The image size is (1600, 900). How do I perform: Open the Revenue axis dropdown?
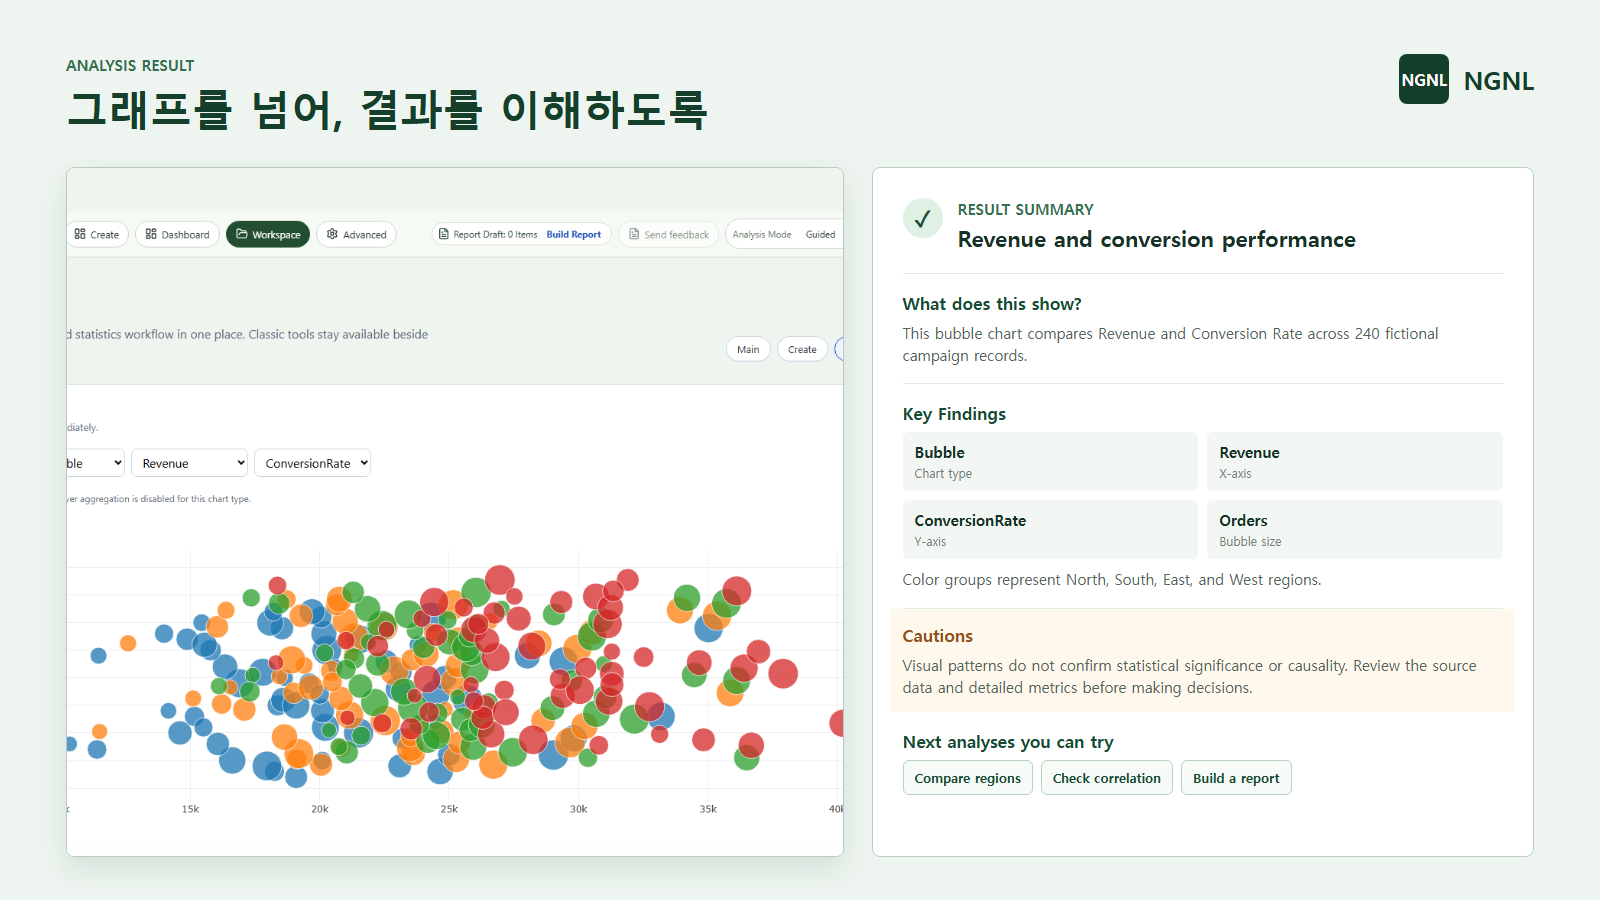[189, 463]
